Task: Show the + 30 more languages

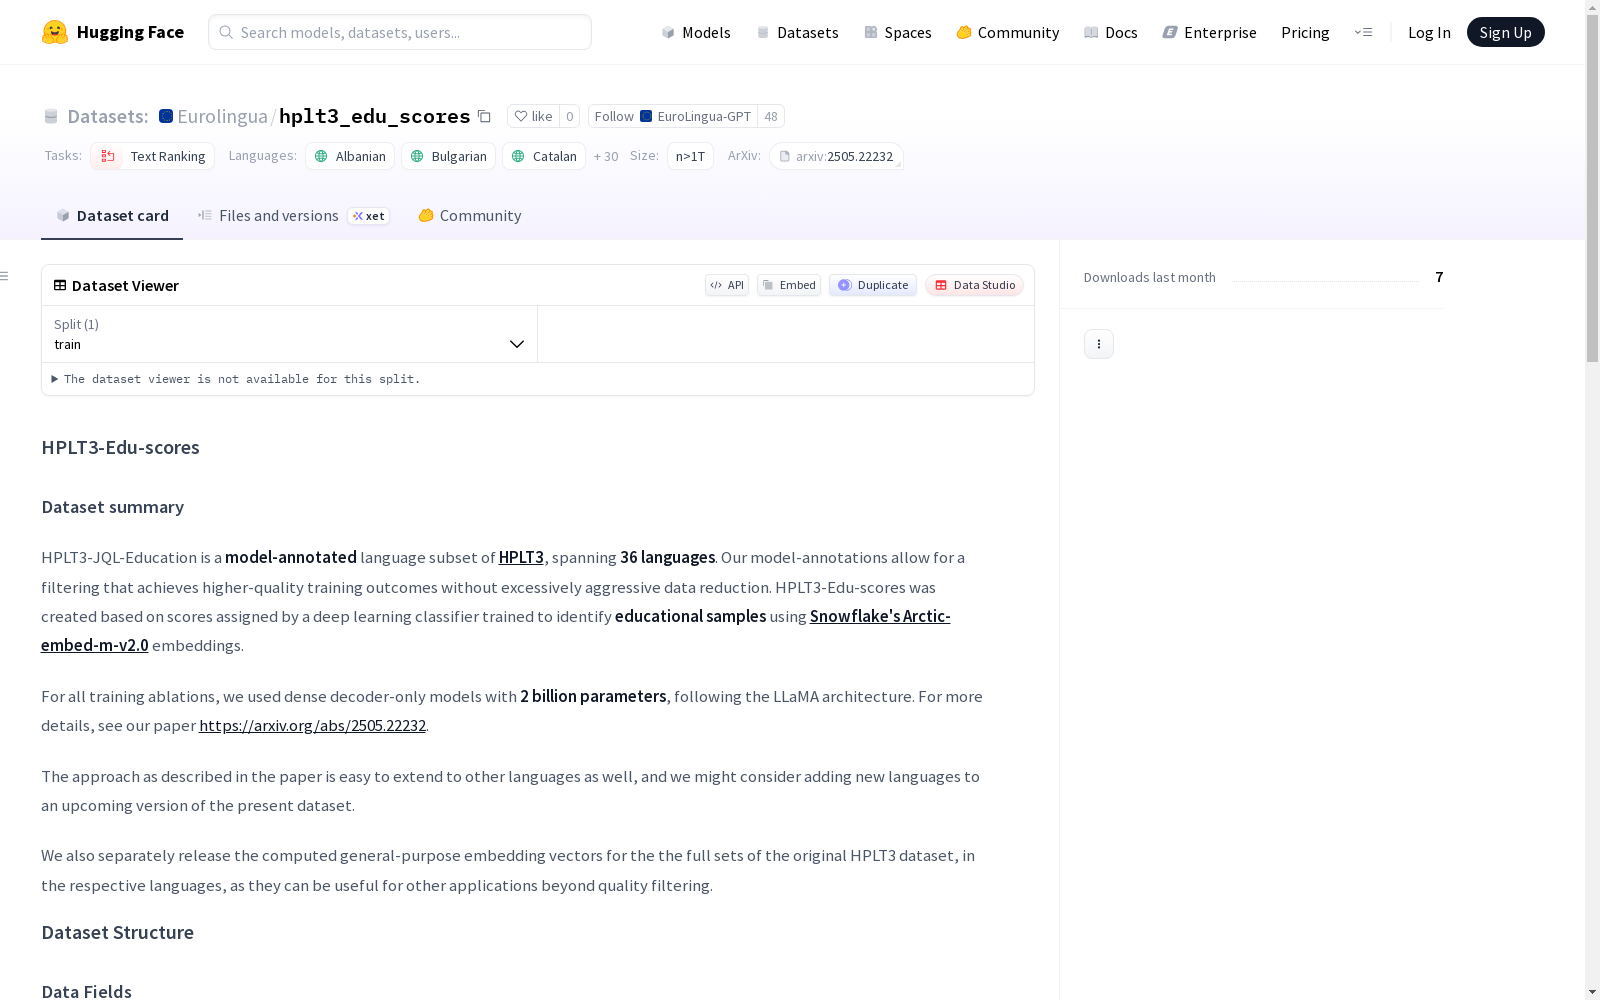Action: pos(606,156)
